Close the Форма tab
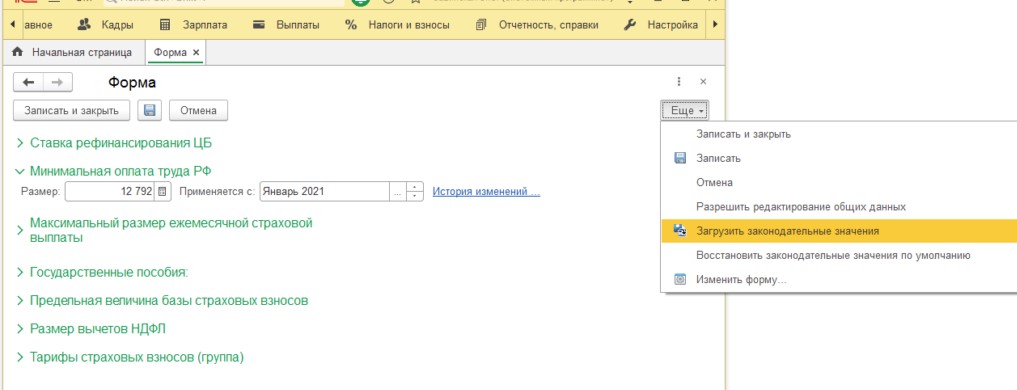This screenshot has width=1017, height=390. pyautogui.click(x=197, y=53)
